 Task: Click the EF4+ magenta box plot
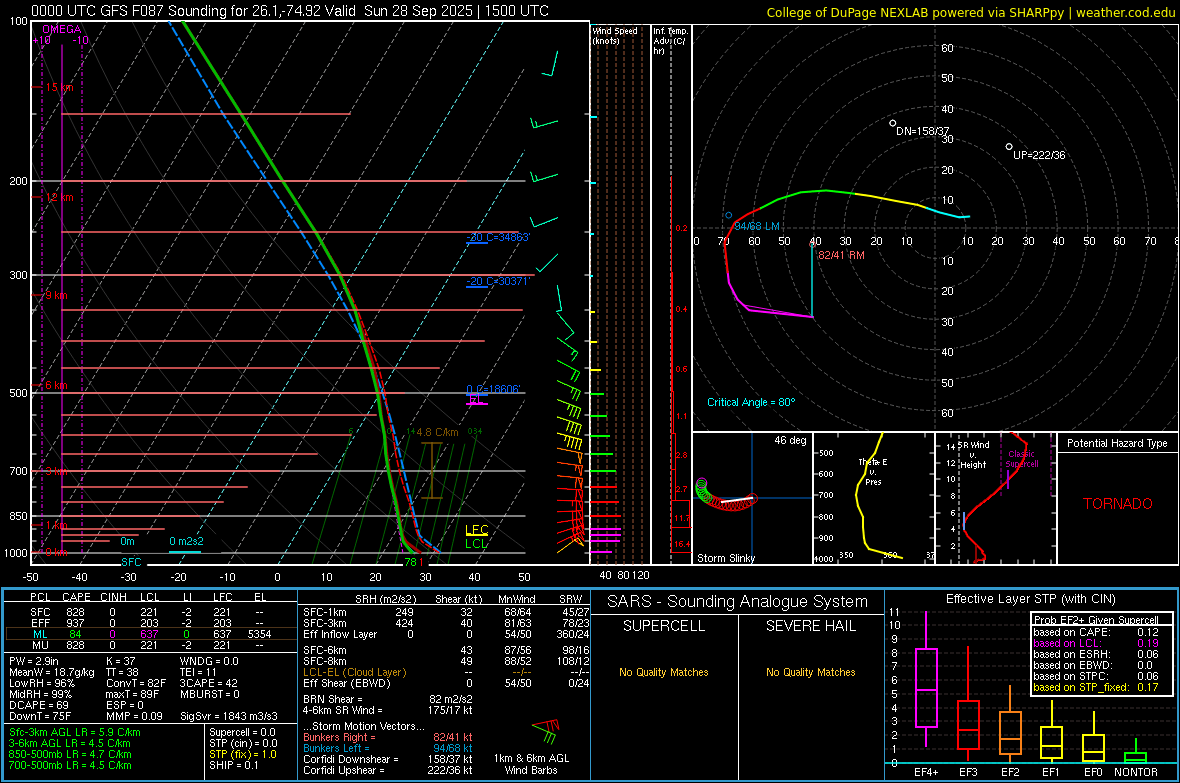[926, 680]
